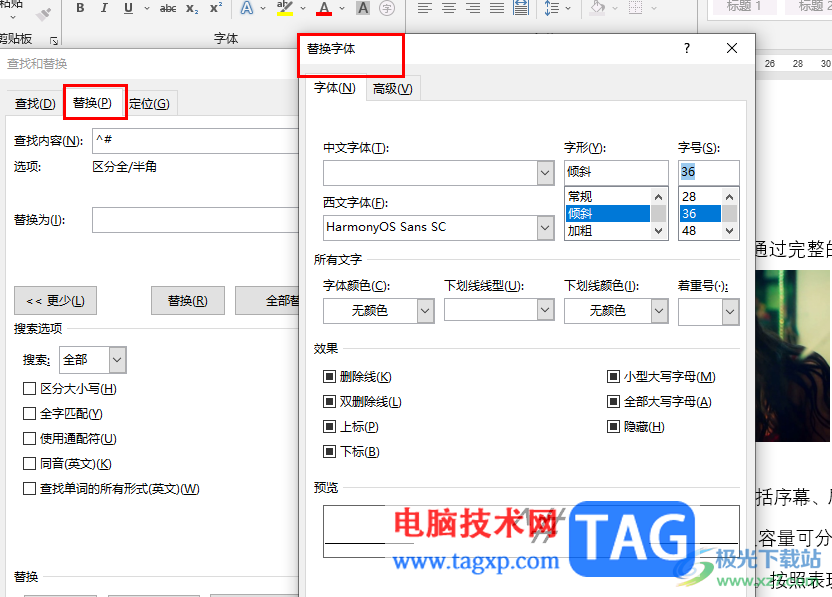This screenshot has width=832, height=597.
Task: Toggle 删除线(K) checkbox
Action: [x=330, y=377]
